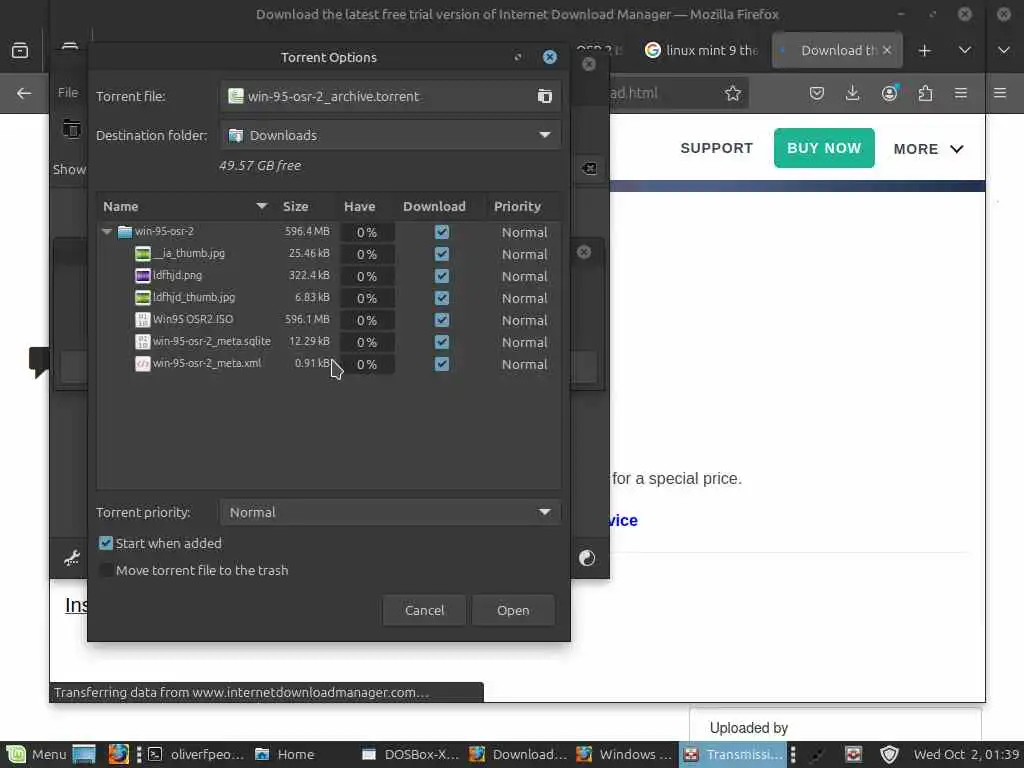Uncheck download for ldfhjd_thumb.jpg
Image resolution: width=1024 pixels, height=768 pixels.
click(x=441, y=298)
